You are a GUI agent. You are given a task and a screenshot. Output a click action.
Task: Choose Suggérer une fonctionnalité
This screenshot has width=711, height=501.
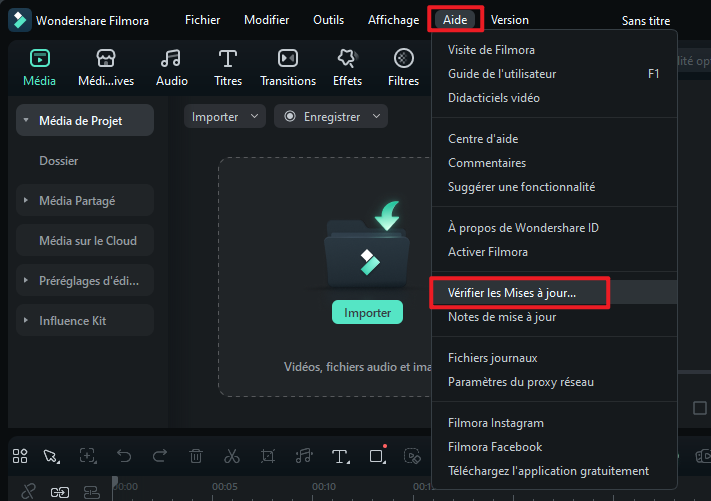click(x=554, y=187)
